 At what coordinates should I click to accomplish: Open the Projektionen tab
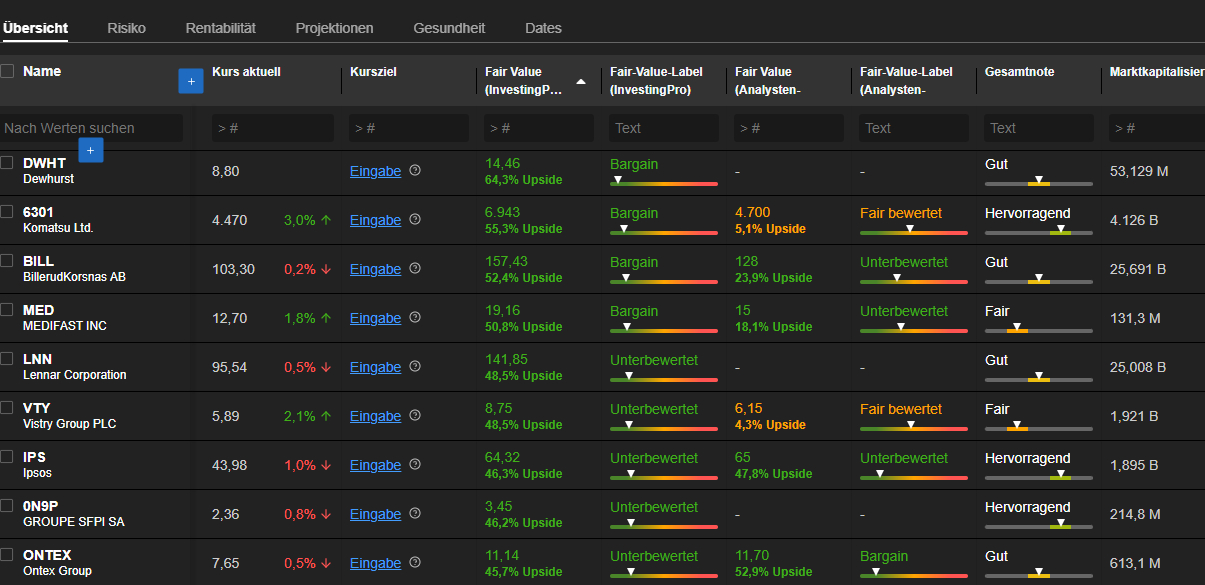(334, 28)
